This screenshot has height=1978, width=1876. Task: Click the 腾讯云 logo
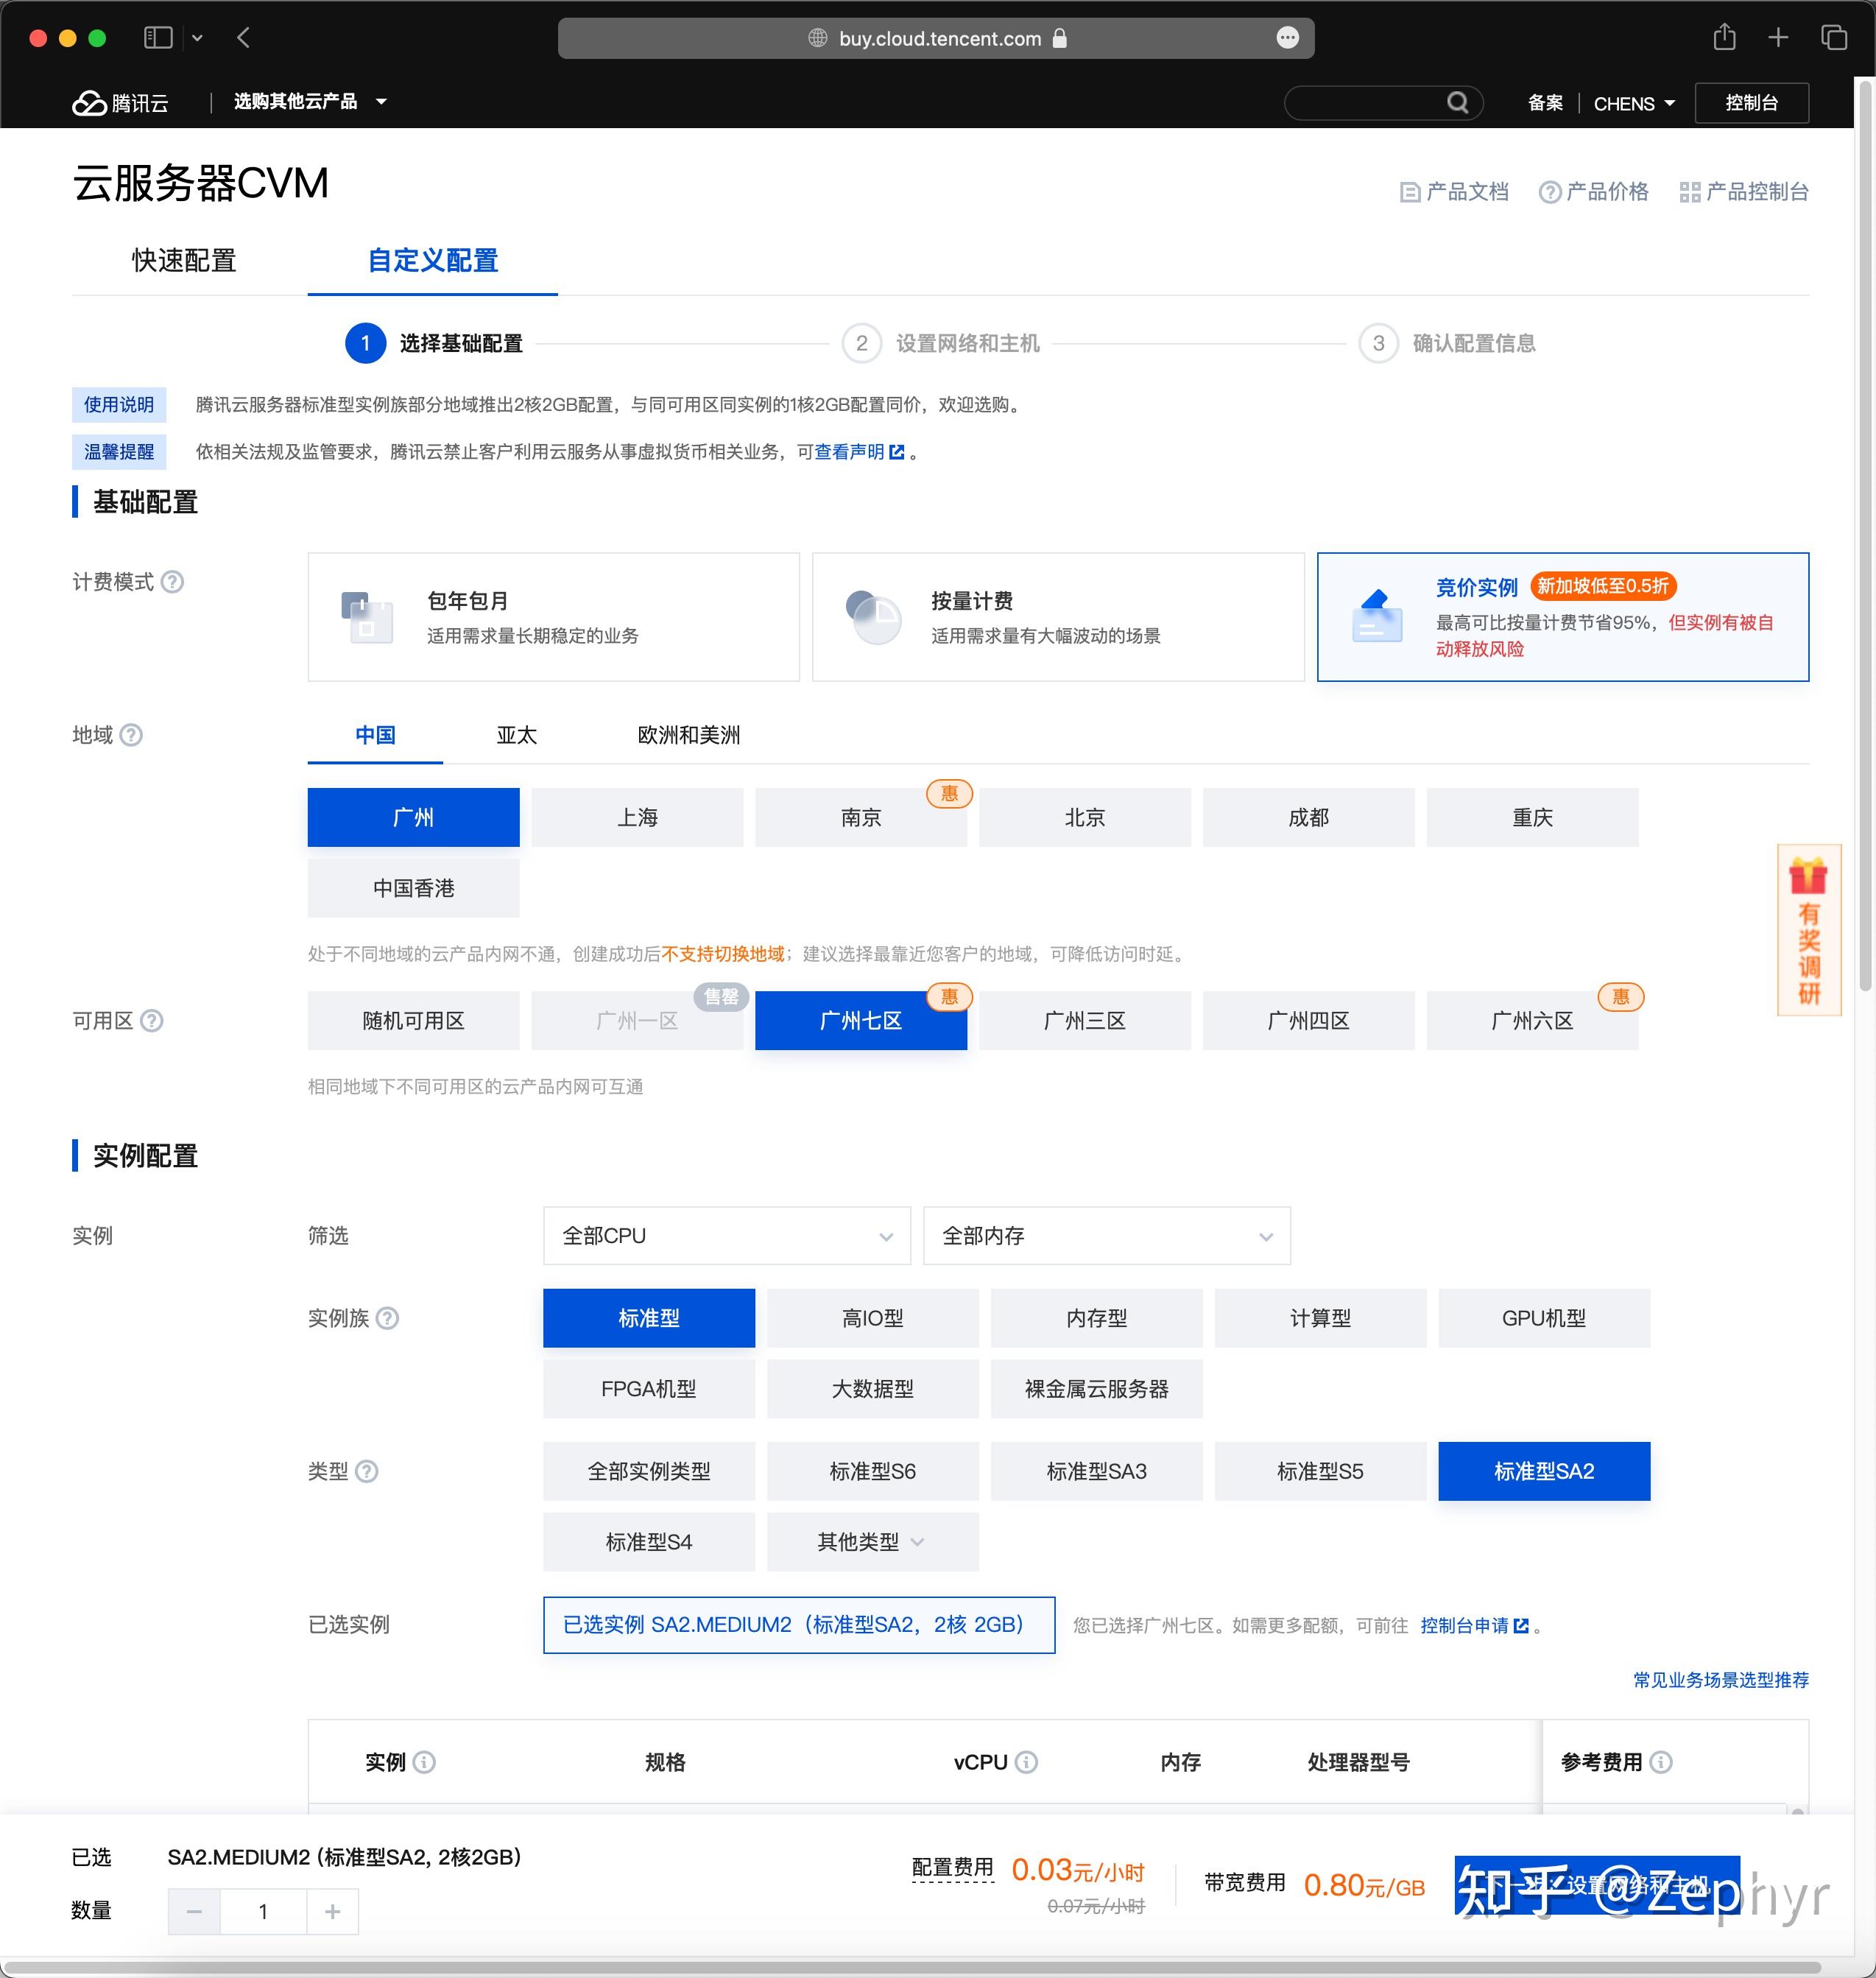pos(119,102)
